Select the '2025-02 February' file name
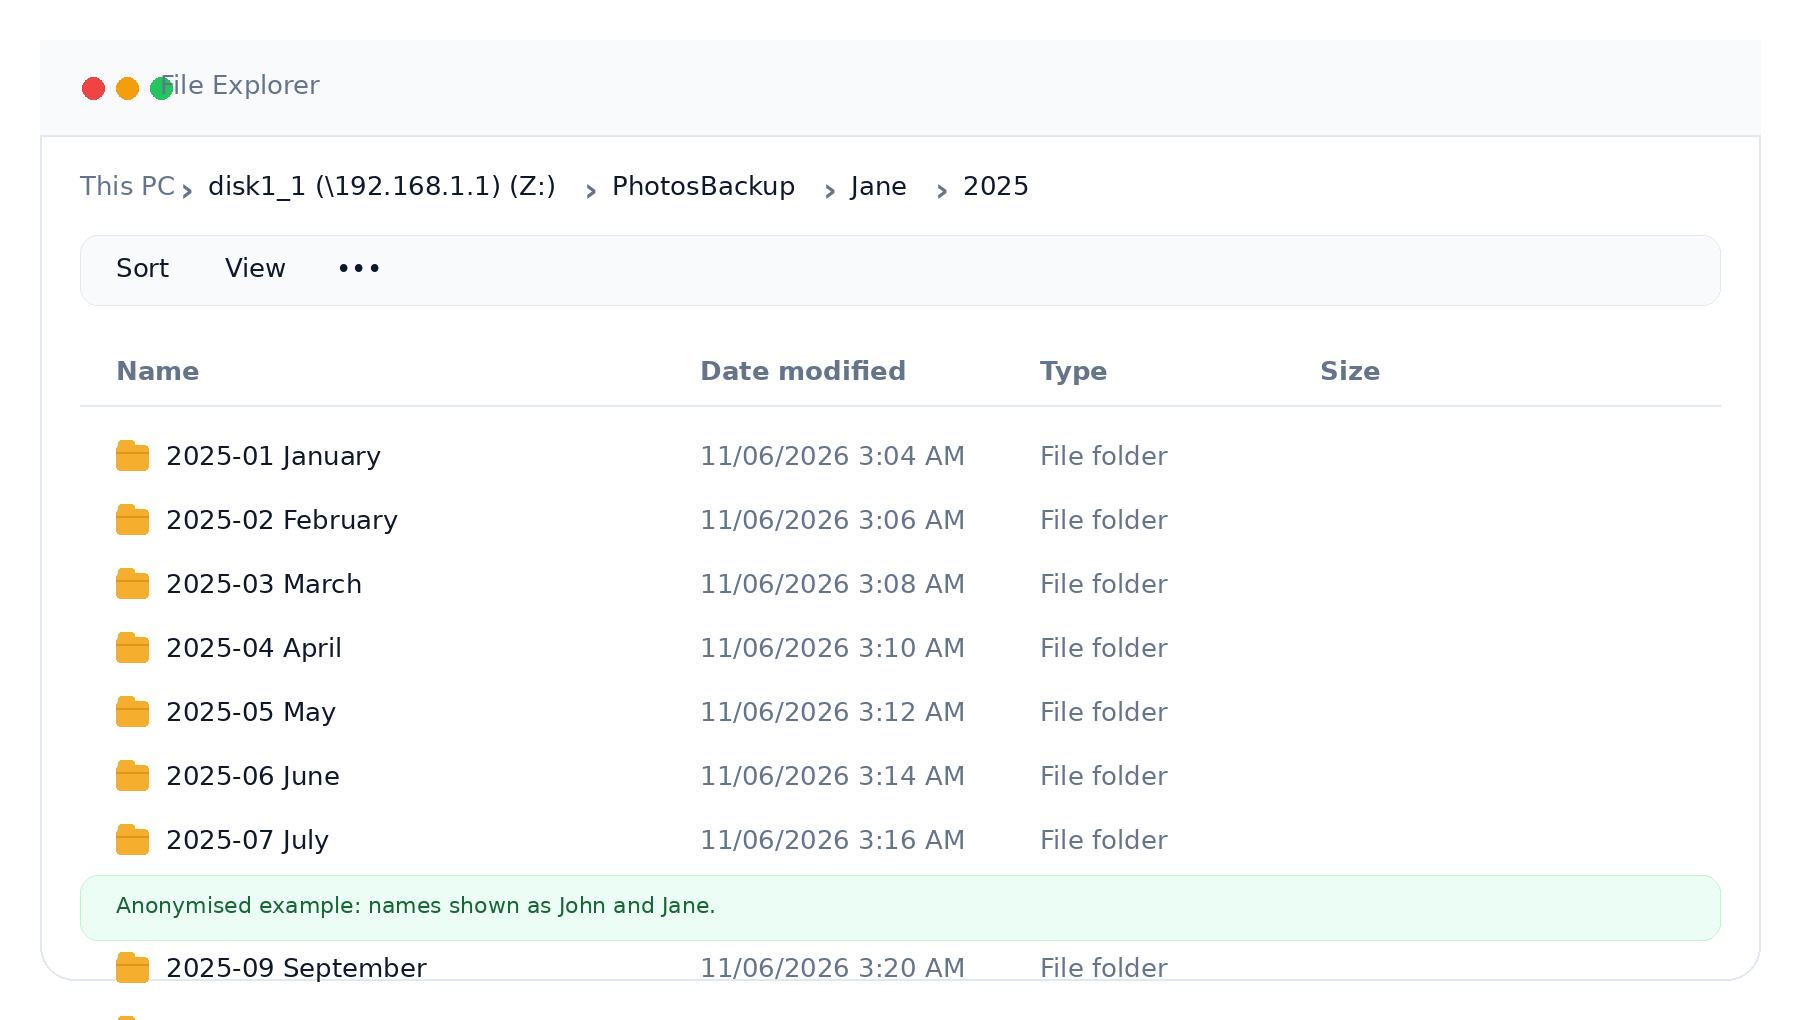The image size is (1800, 1020). [282, 520]
